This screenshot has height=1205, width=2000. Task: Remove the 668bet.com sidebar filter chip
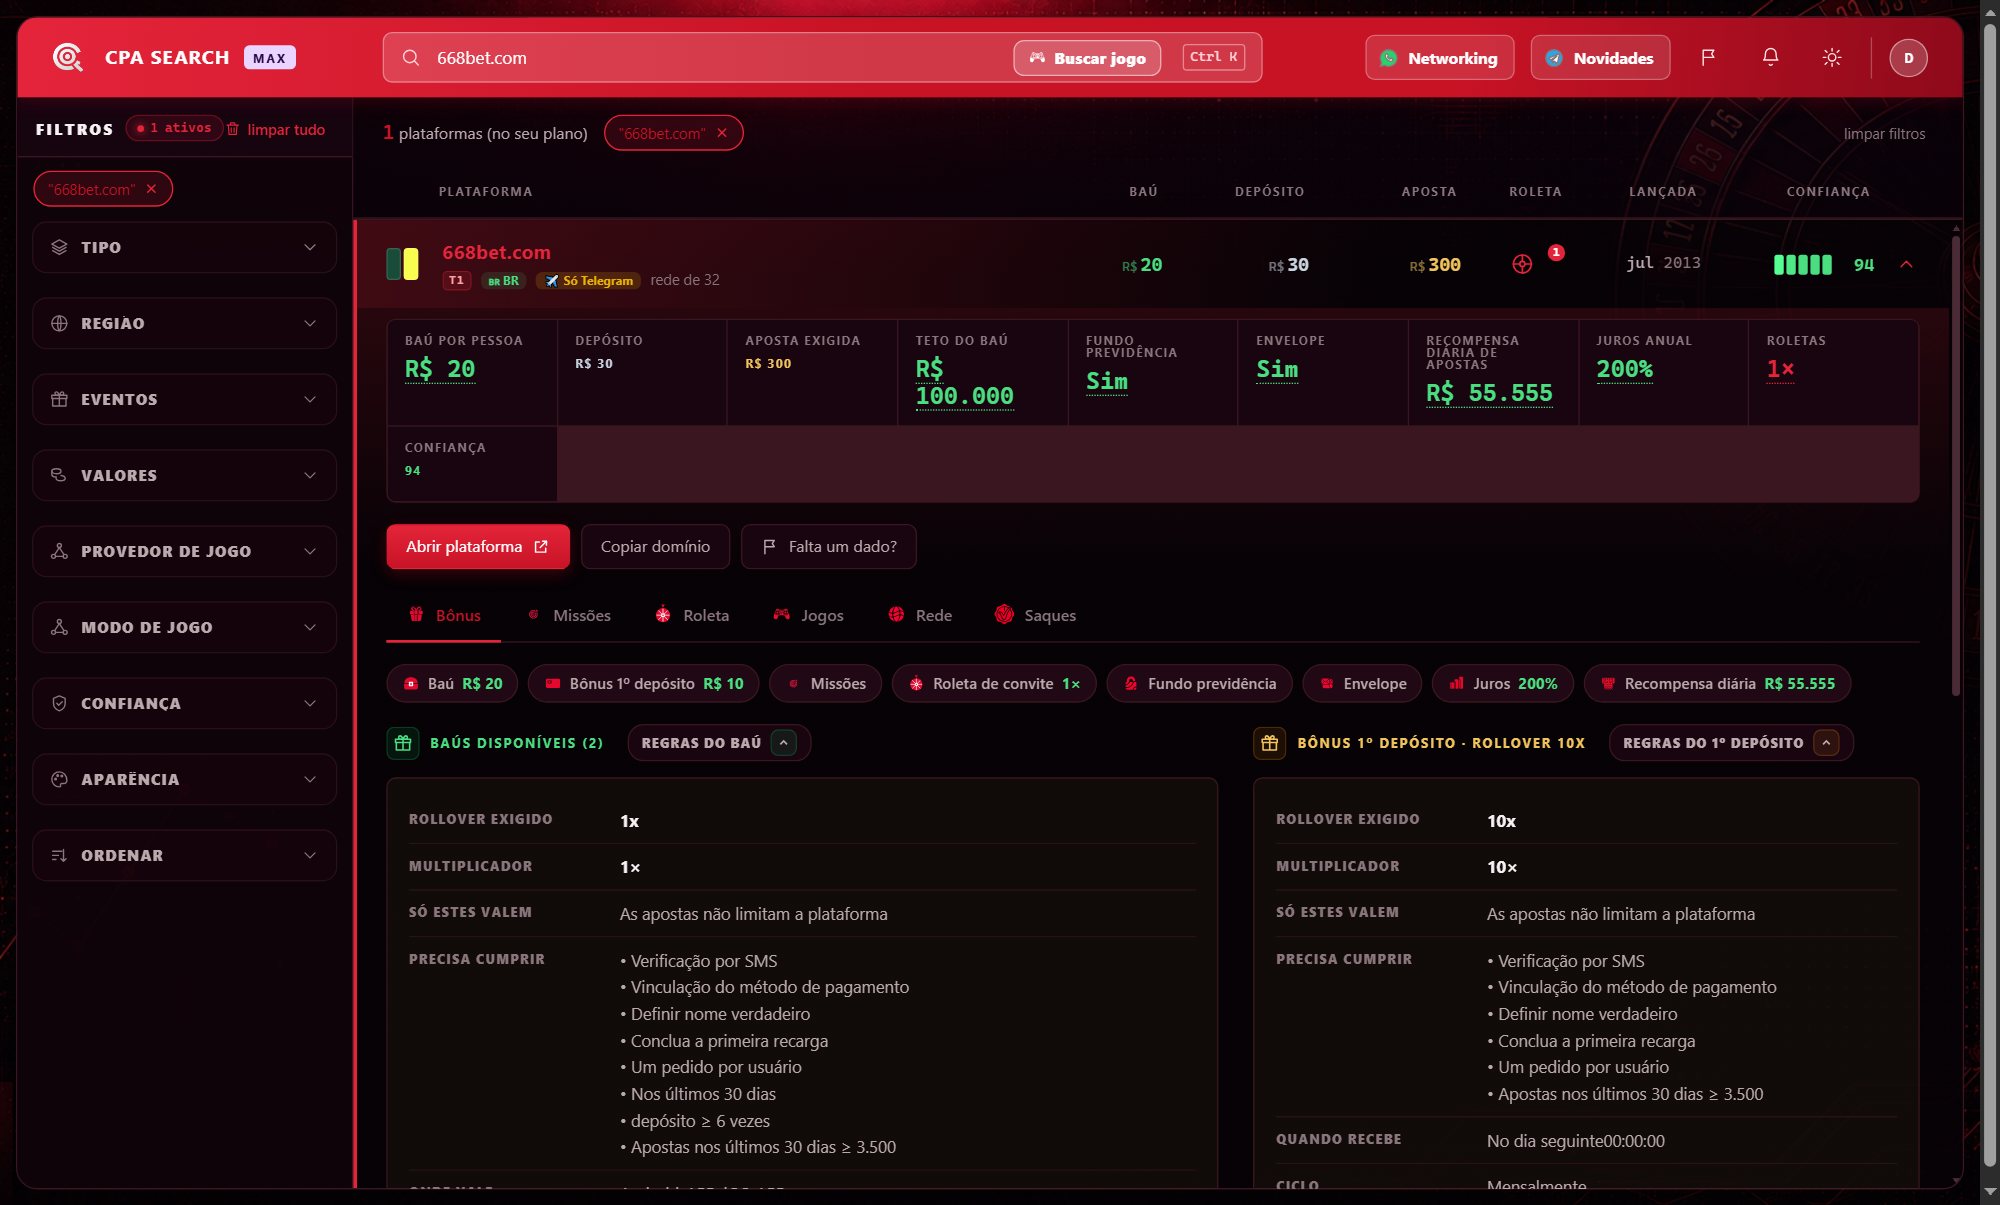(x=151, y=189)
